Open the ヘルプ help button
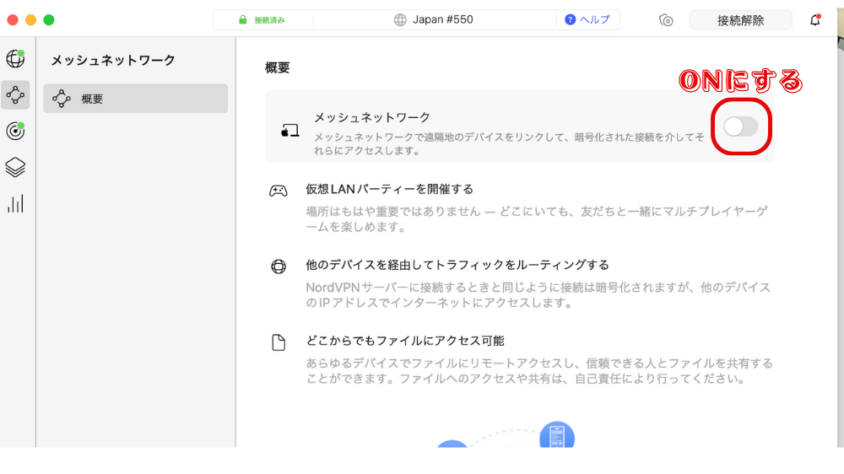 (590, 20)
